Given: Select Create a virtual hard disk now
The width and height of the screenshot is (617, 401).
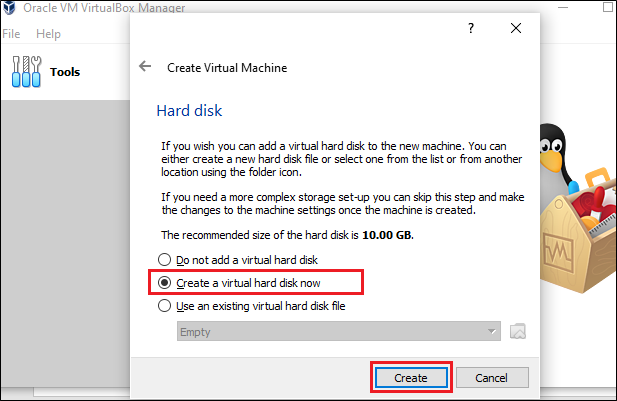Looking at the screenshot, I should pos(239,283).
